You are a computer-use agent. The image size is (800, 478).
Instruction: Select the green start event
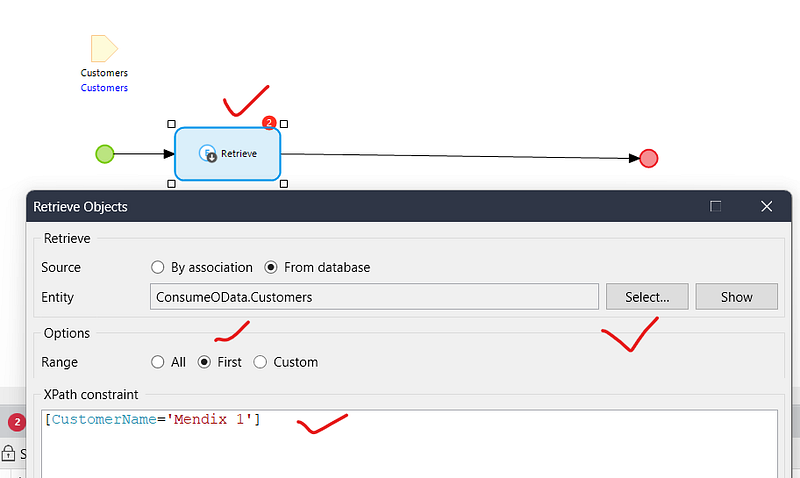tap(104, 154)
